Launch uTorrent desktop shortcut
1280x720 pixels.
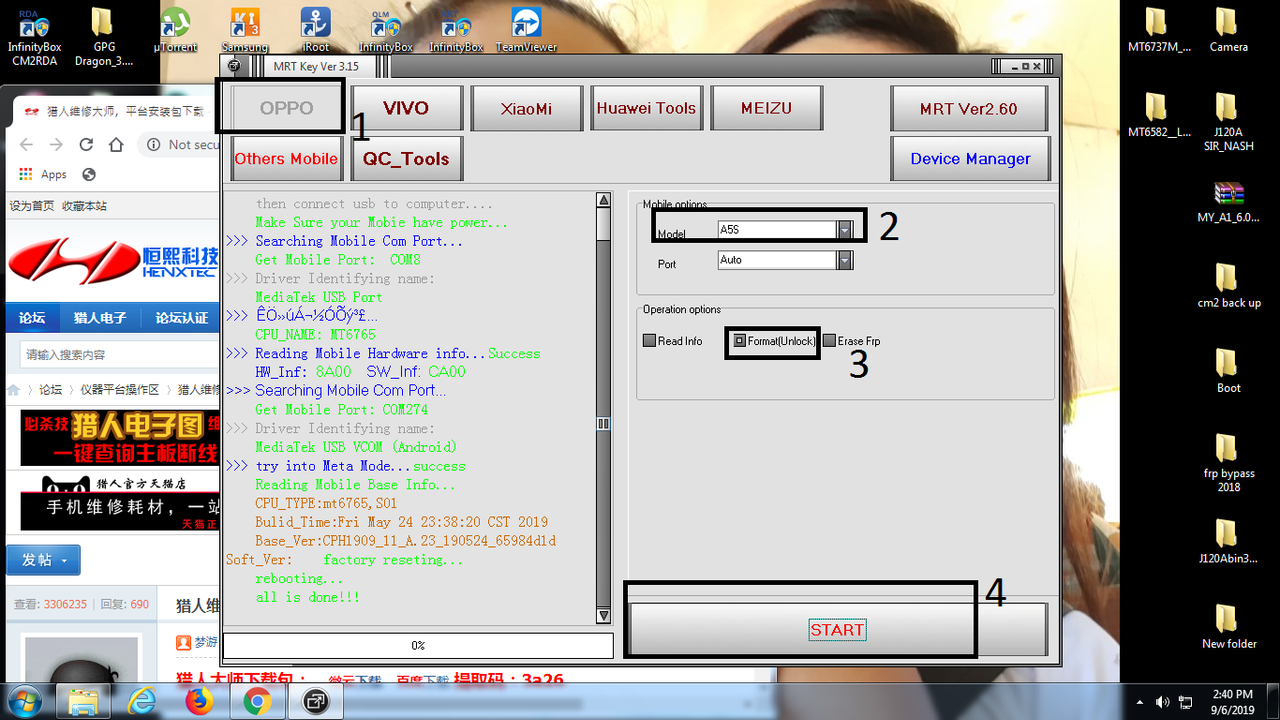[x=175, y=30]
